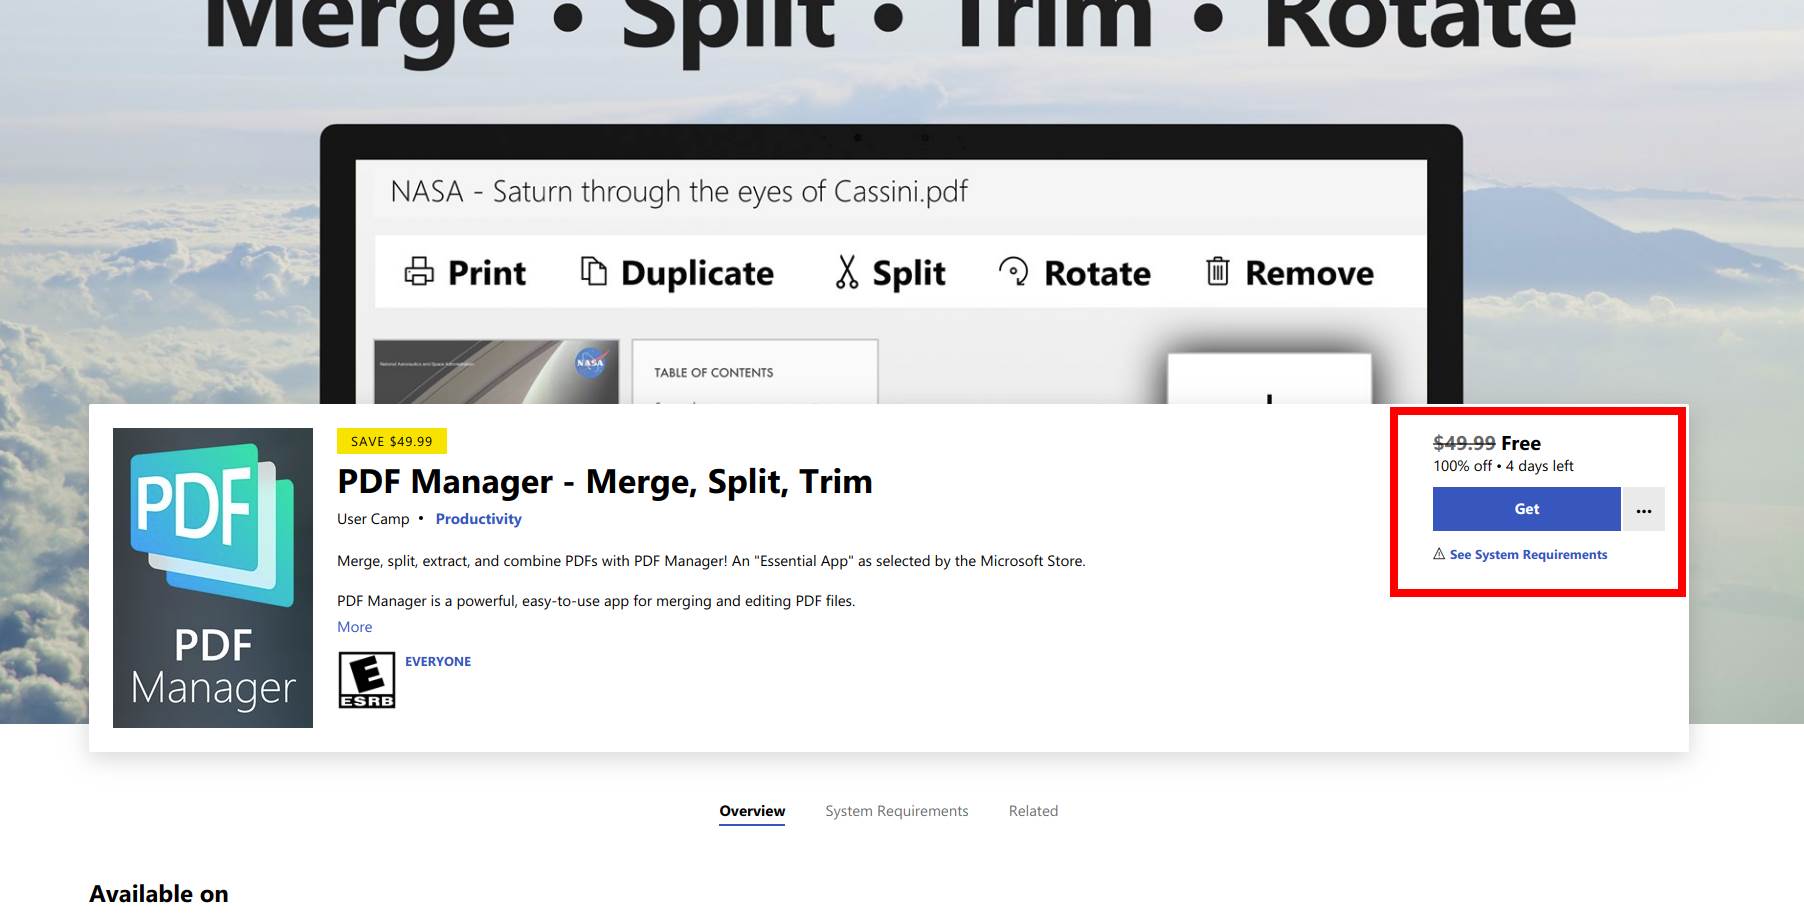Click the Table of Contents page thumbnail
This screenshot has height=923, width=1804.
(x=755, y=372)
